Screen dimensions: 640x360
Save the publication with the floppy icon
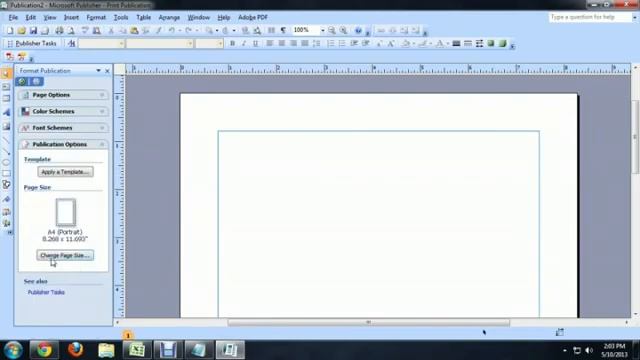[33, 31]
